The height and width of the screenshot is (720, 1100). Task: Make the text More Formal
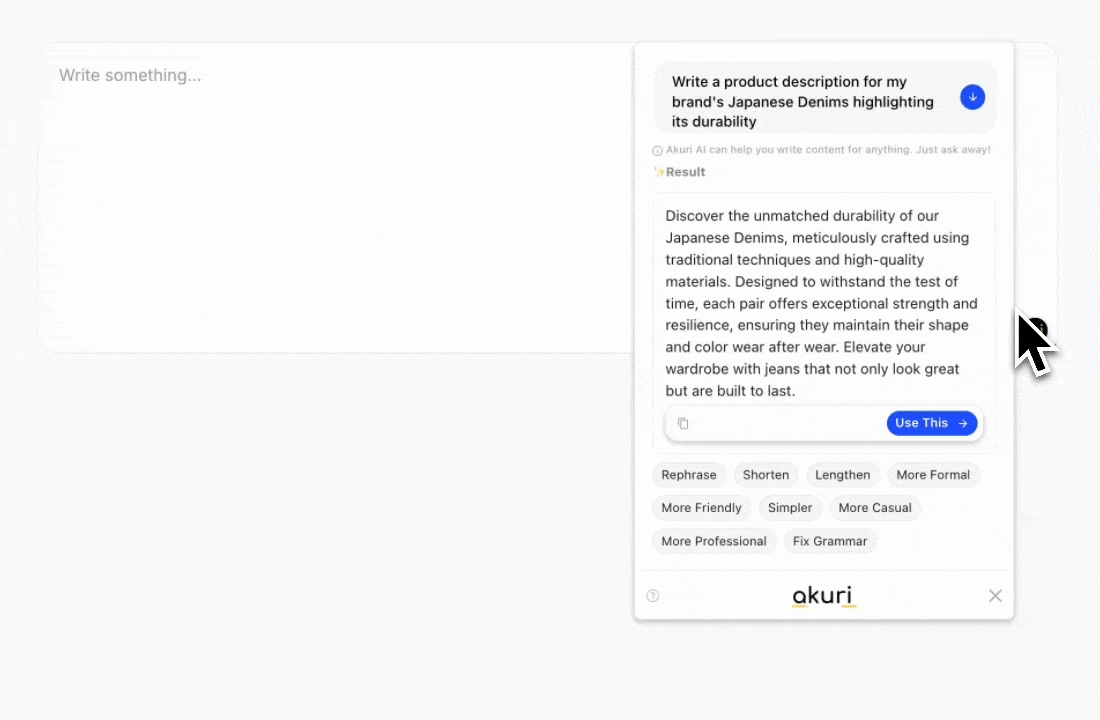coord(933,475)
